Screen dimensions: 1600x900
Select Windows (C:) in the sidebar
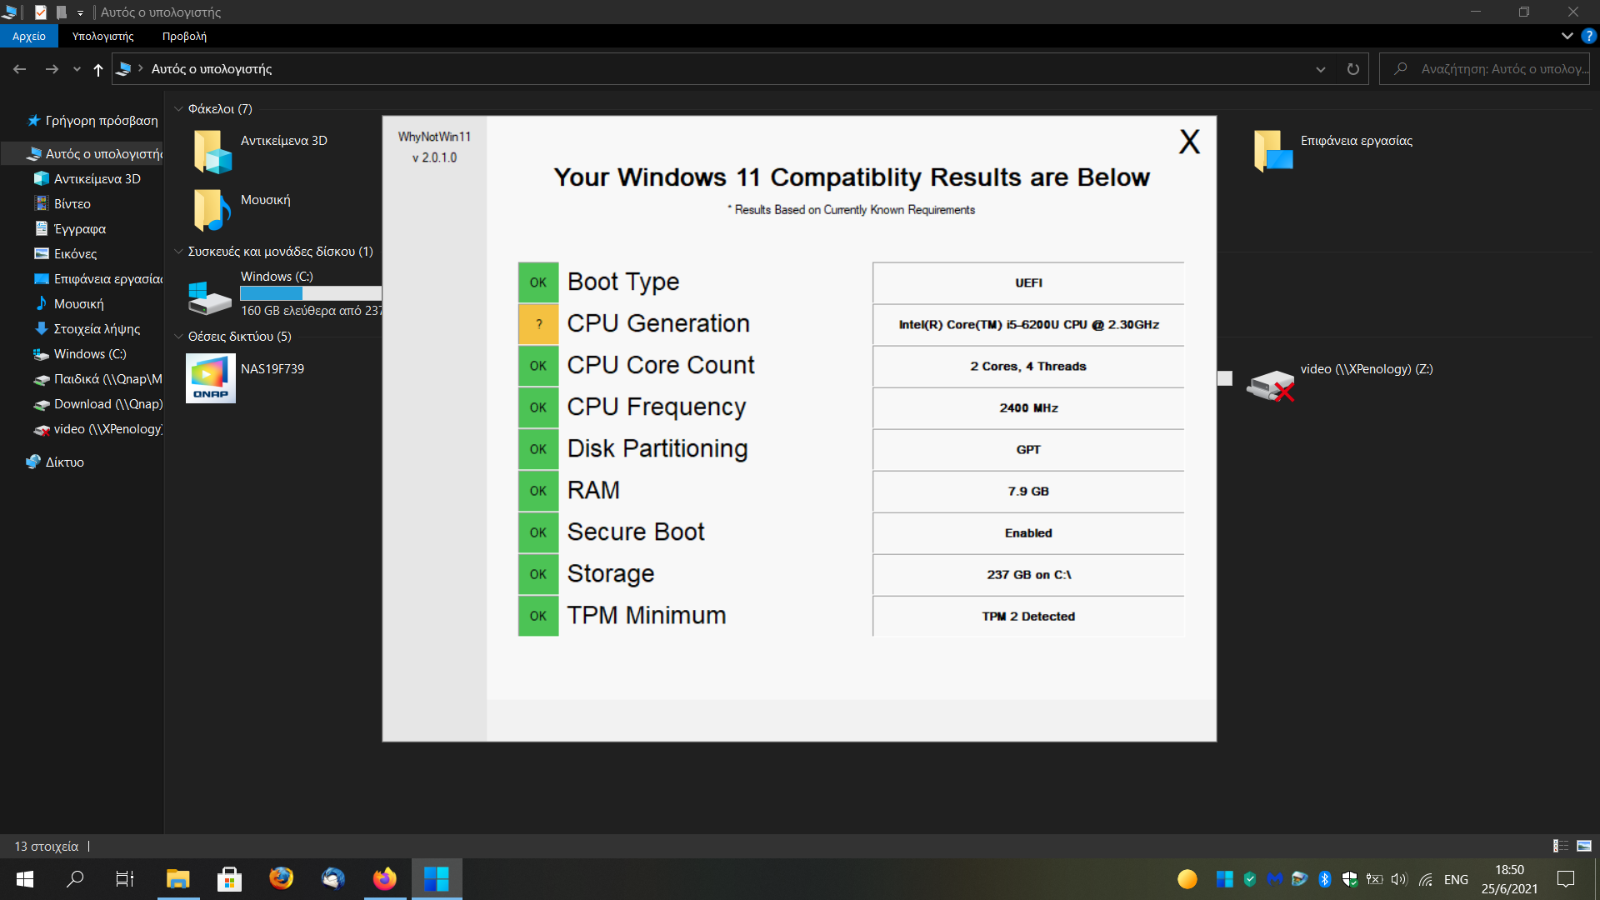point(80,354)
